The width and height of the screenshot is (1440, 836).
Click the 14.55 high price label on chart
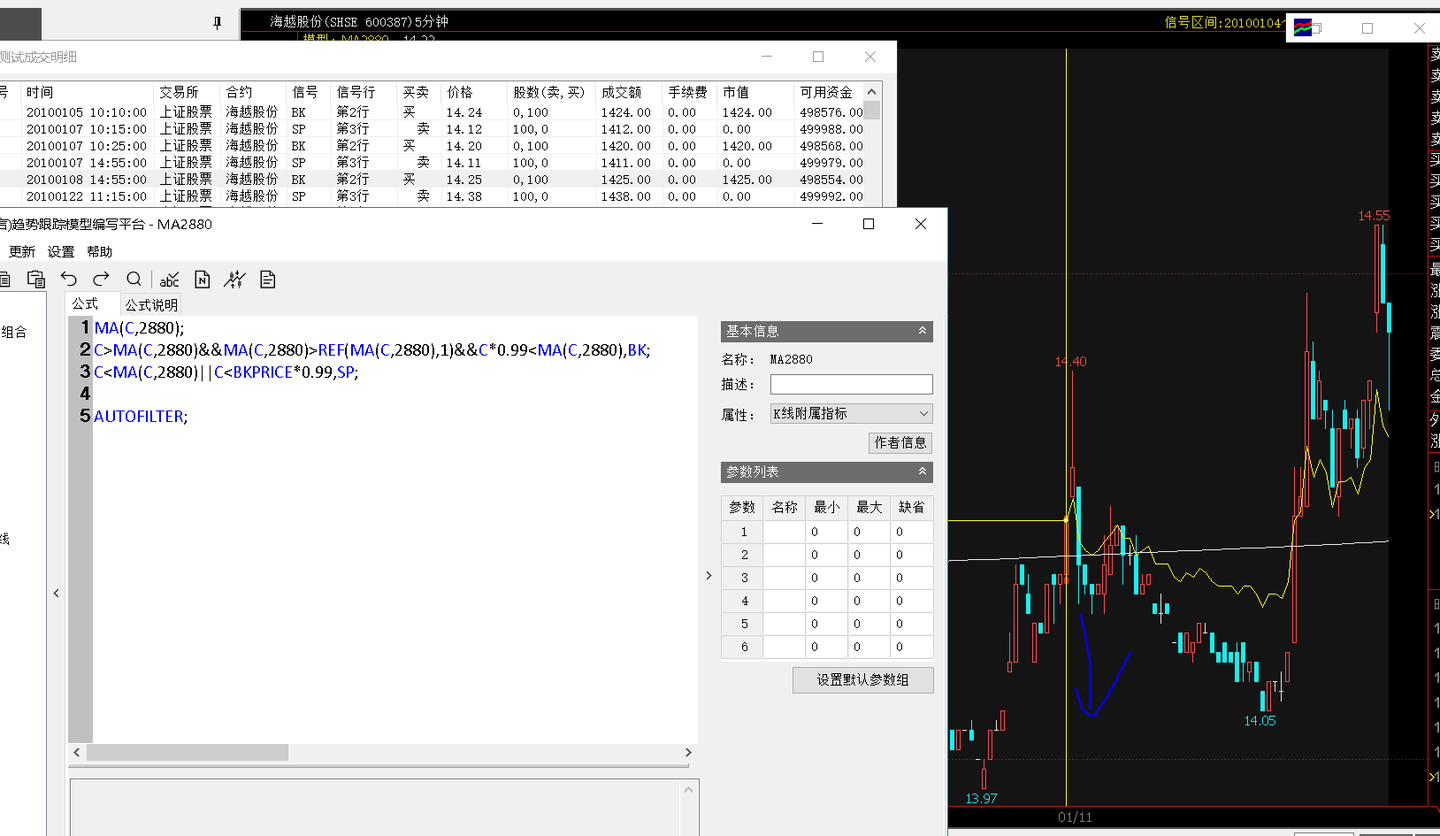tap(1374, 215)
